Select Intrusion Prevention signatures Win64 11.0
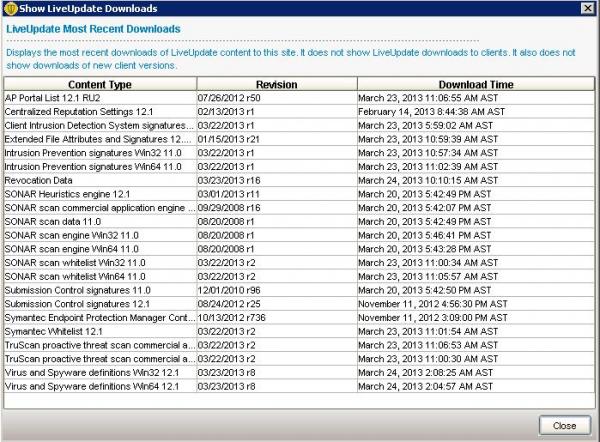 299,167
